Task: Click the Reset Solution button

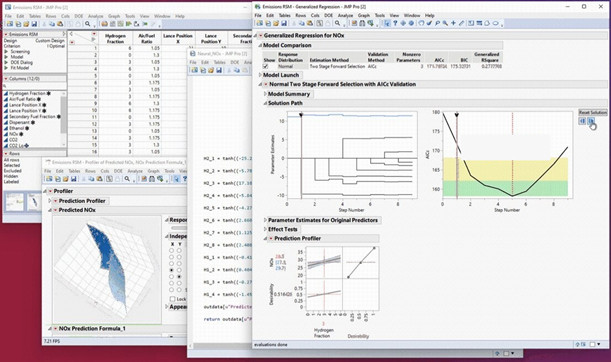Action: (592, 112)
